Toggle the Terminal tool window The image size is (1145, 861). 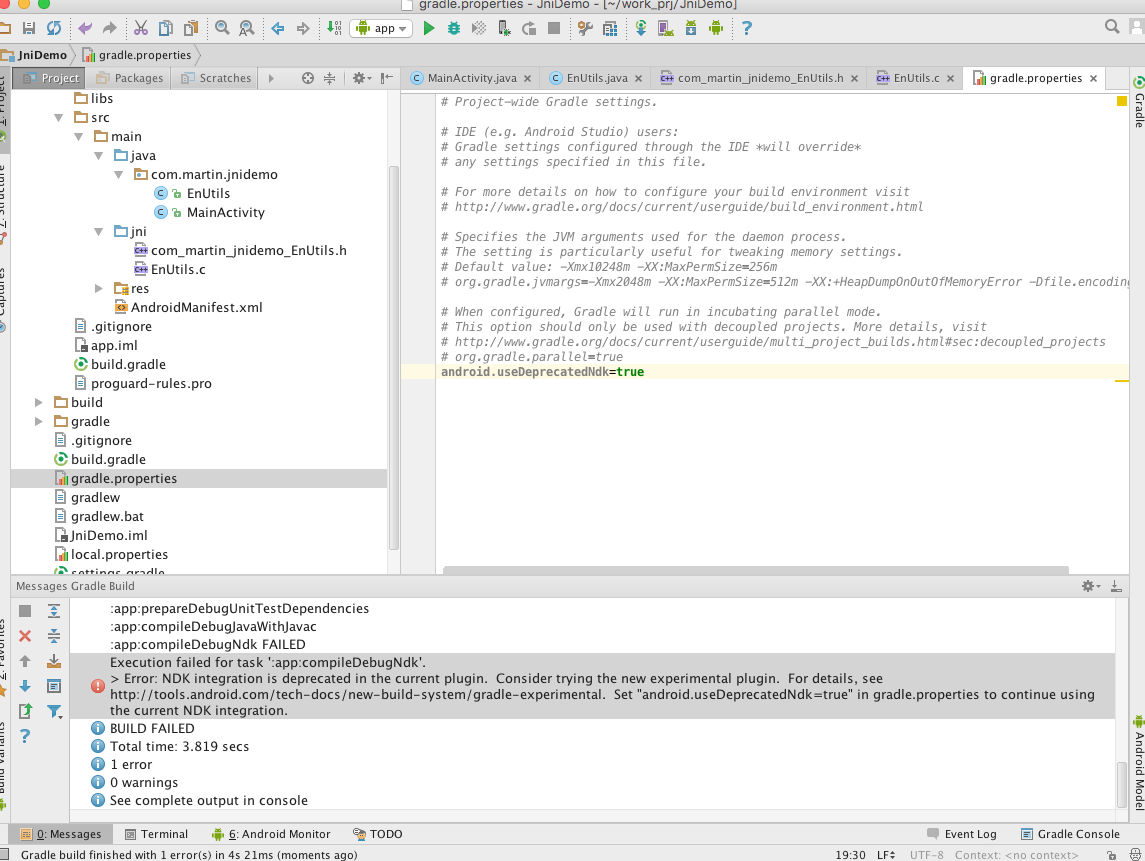pyautogui.click(x=156, y=834)
